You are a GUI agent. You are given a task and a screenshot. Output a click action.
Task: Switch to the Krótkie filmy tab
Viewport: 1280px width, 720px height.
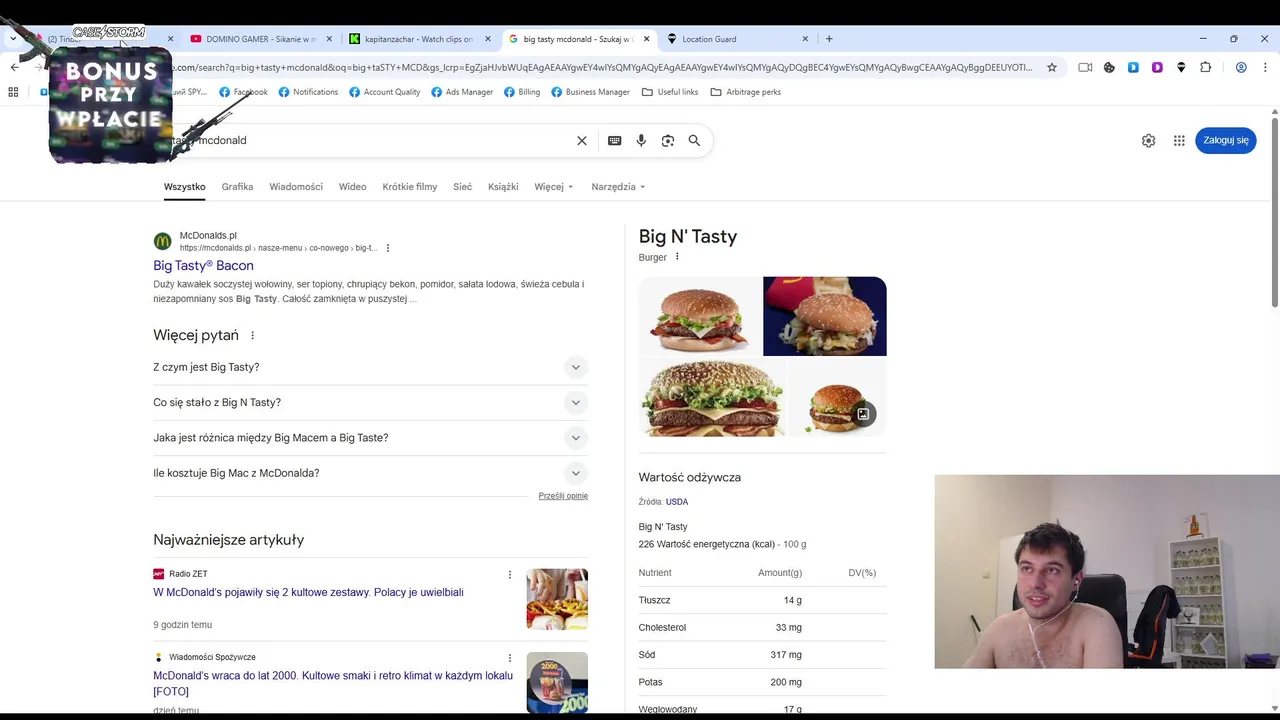pos(410,187)
